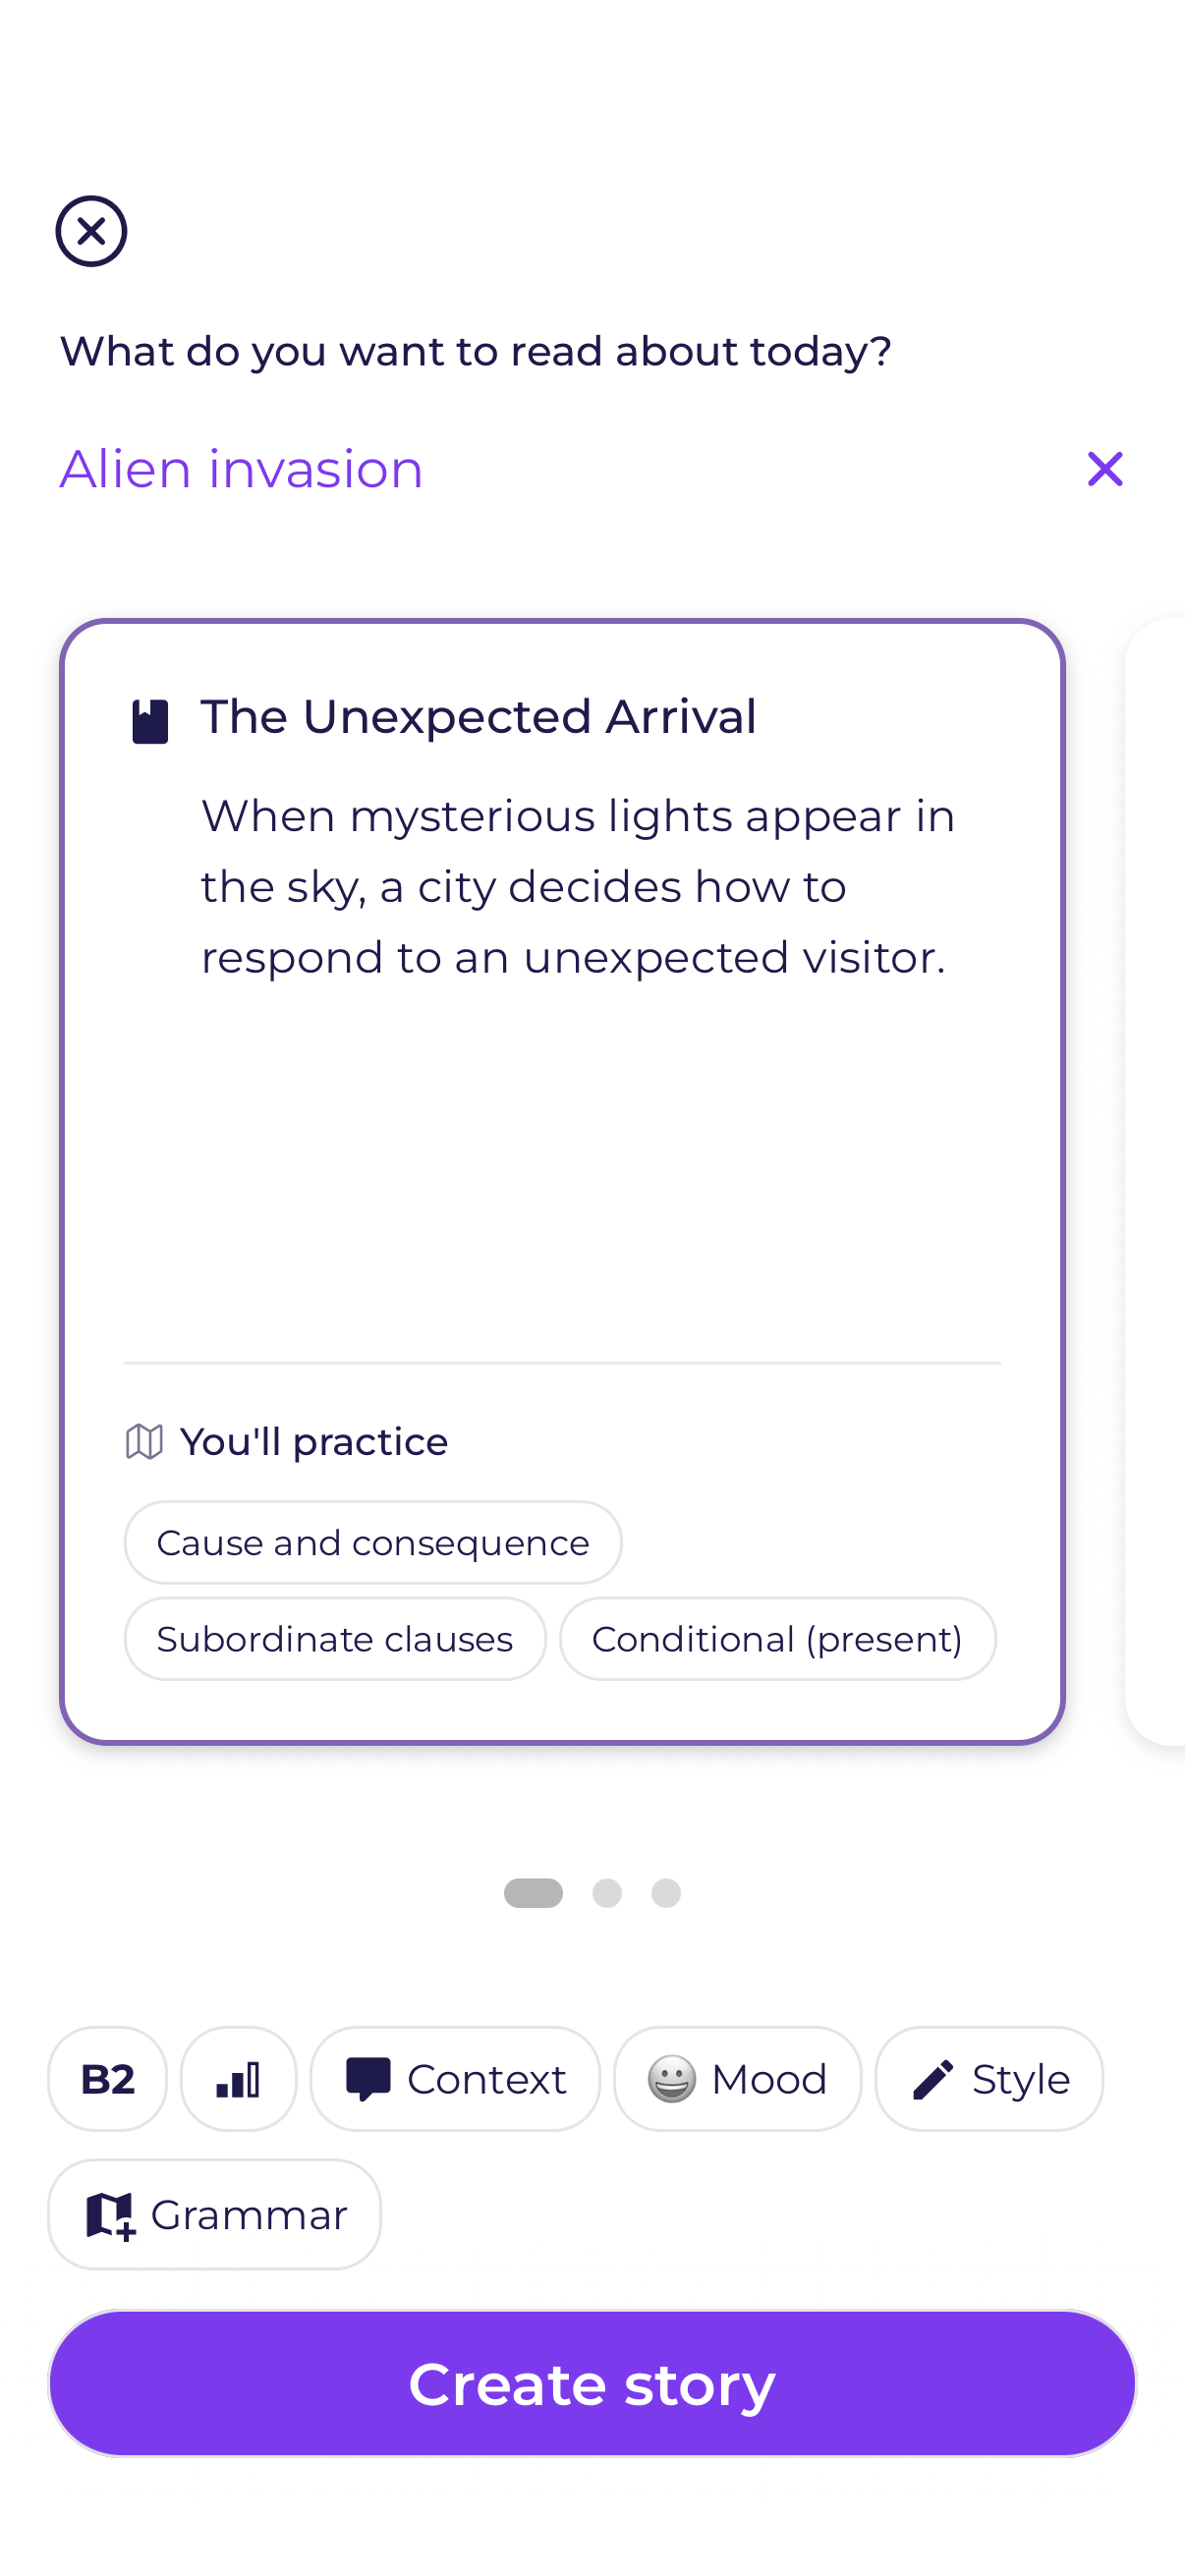Toggle the Conditional (present) practice tag
The width and height of the screenshot is (1185, 2576).
778,1638
